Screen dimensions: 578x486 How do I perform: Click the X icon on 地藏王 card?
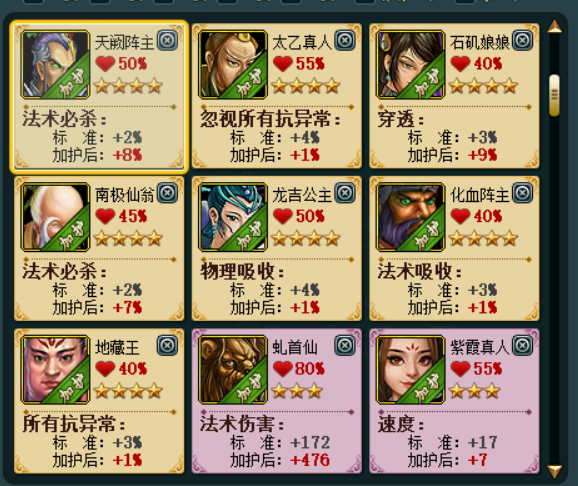(168, 346)
